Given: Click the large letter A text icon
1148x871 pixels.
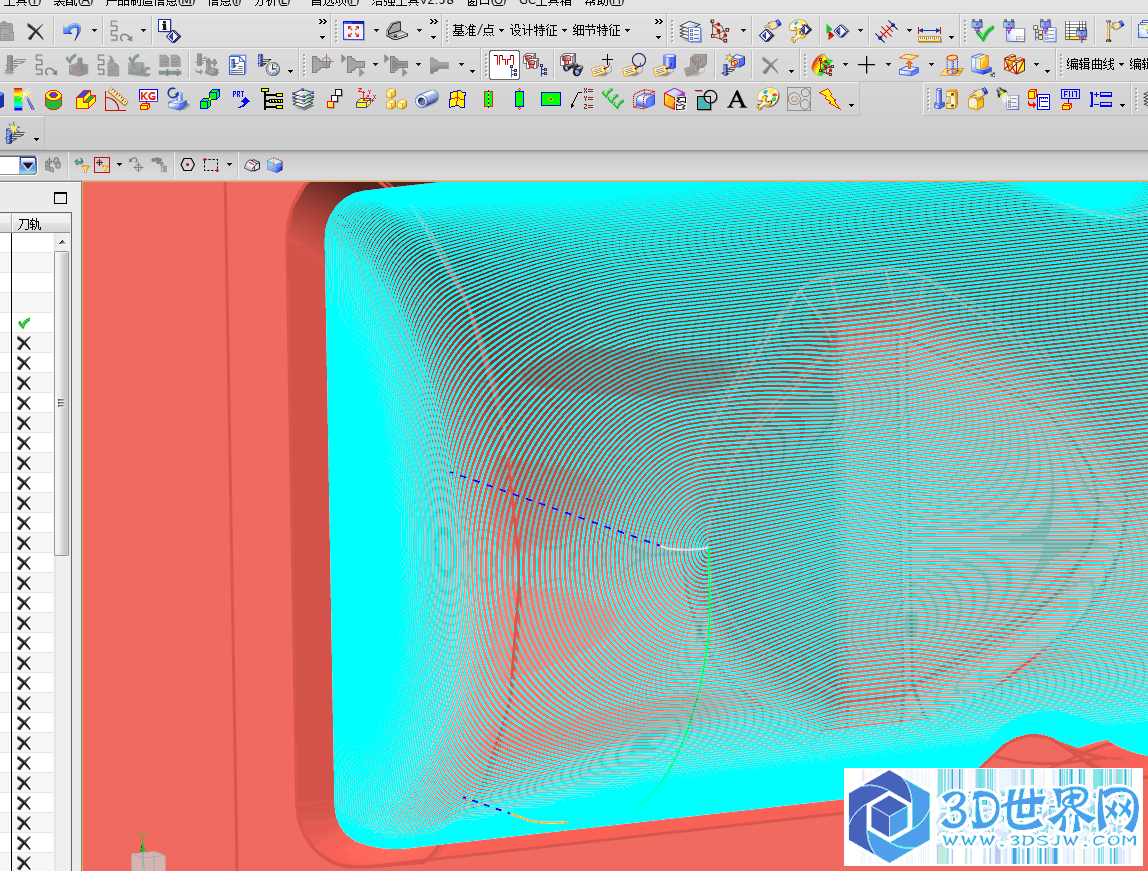Looking at the screenshot, I should tap(737, 99).
